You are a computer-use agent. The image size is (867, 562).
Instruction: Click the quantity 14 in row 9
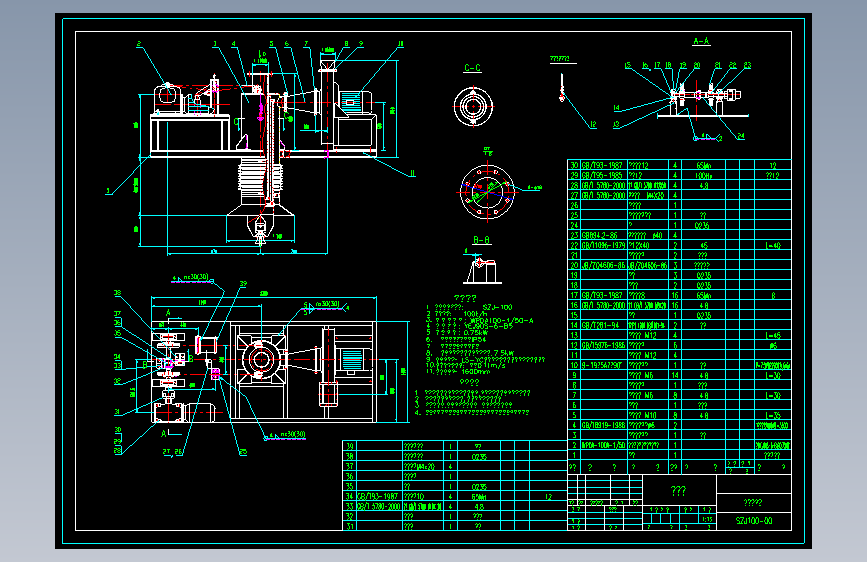pos(675,376)
